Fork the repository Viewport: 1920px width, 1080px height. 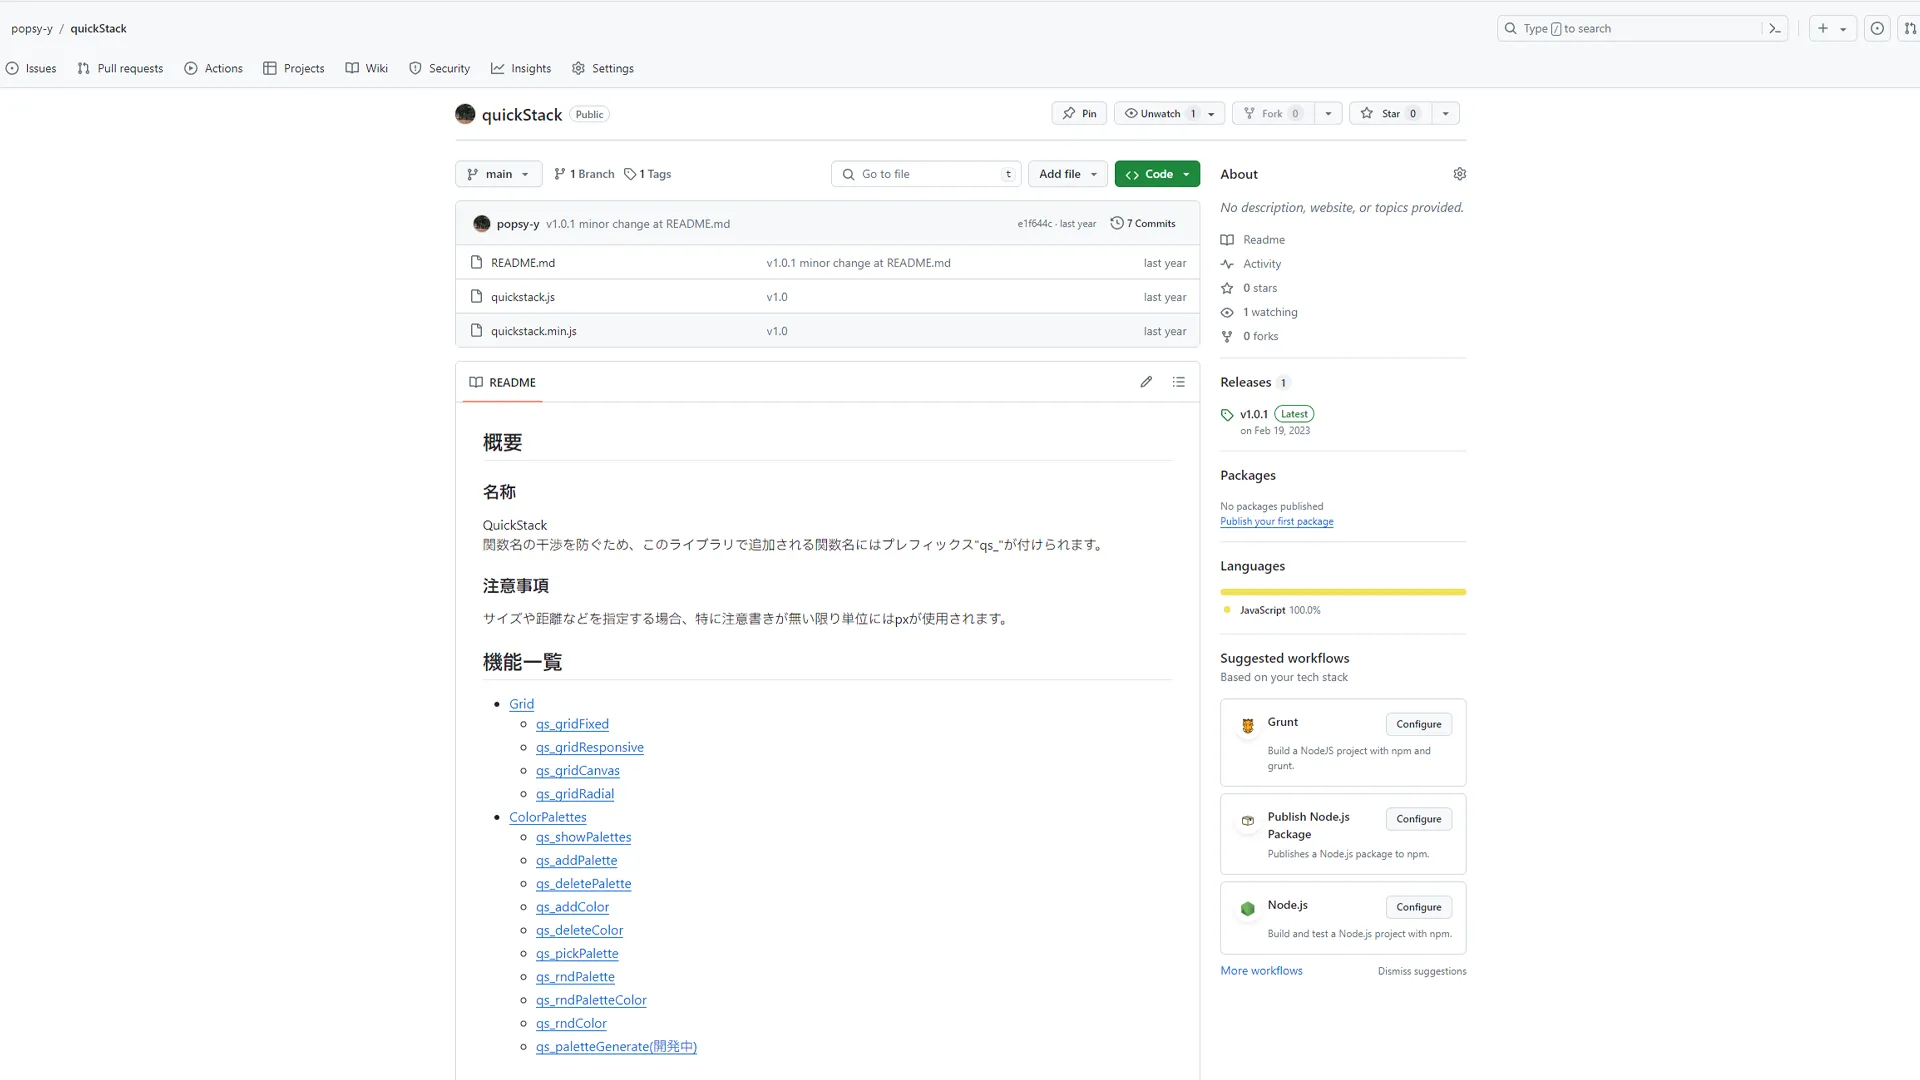1272,114
